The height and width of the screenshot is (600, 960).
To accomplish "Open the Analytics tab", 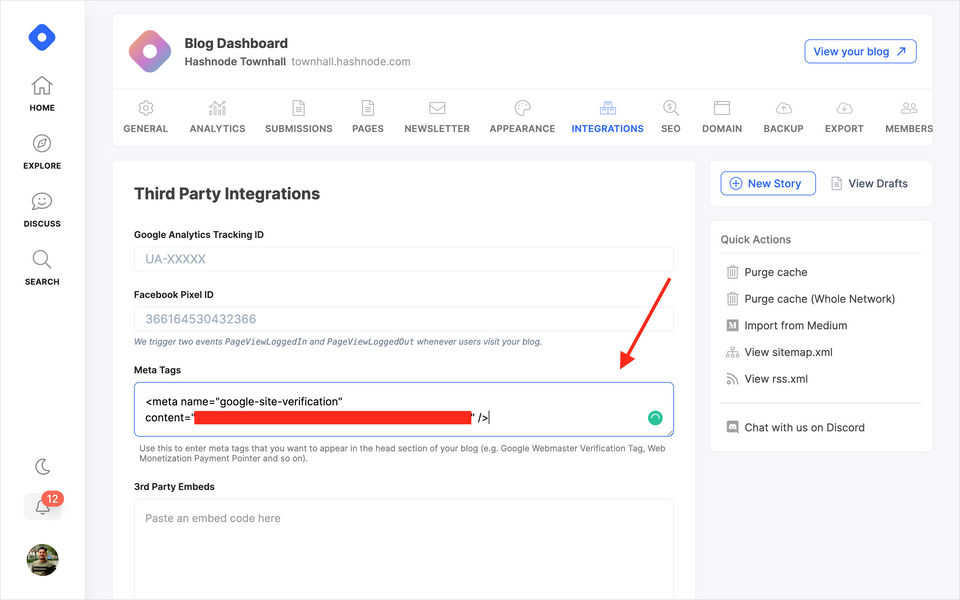I will pos(217,117).
